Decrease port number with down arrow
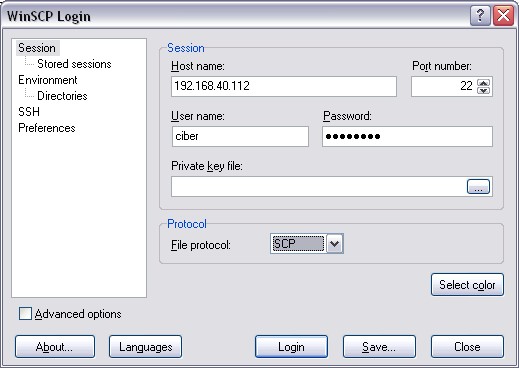 [x=483, y=90]
